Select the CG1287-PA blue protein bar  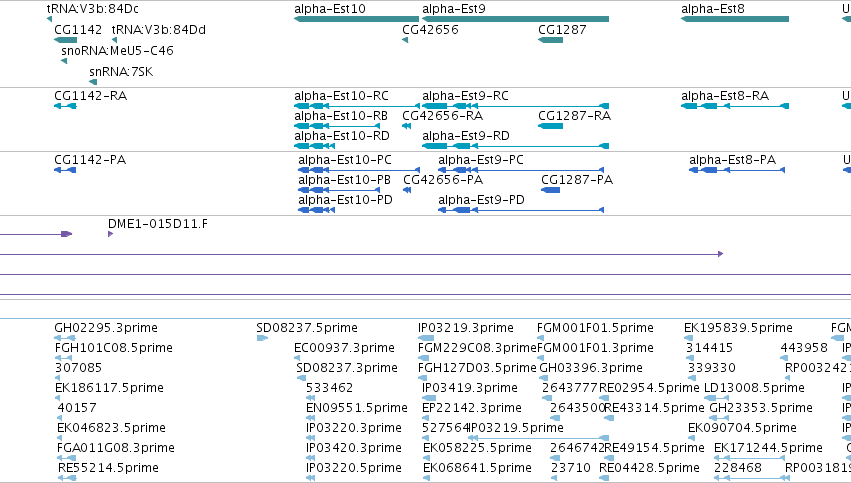point(550,190)
